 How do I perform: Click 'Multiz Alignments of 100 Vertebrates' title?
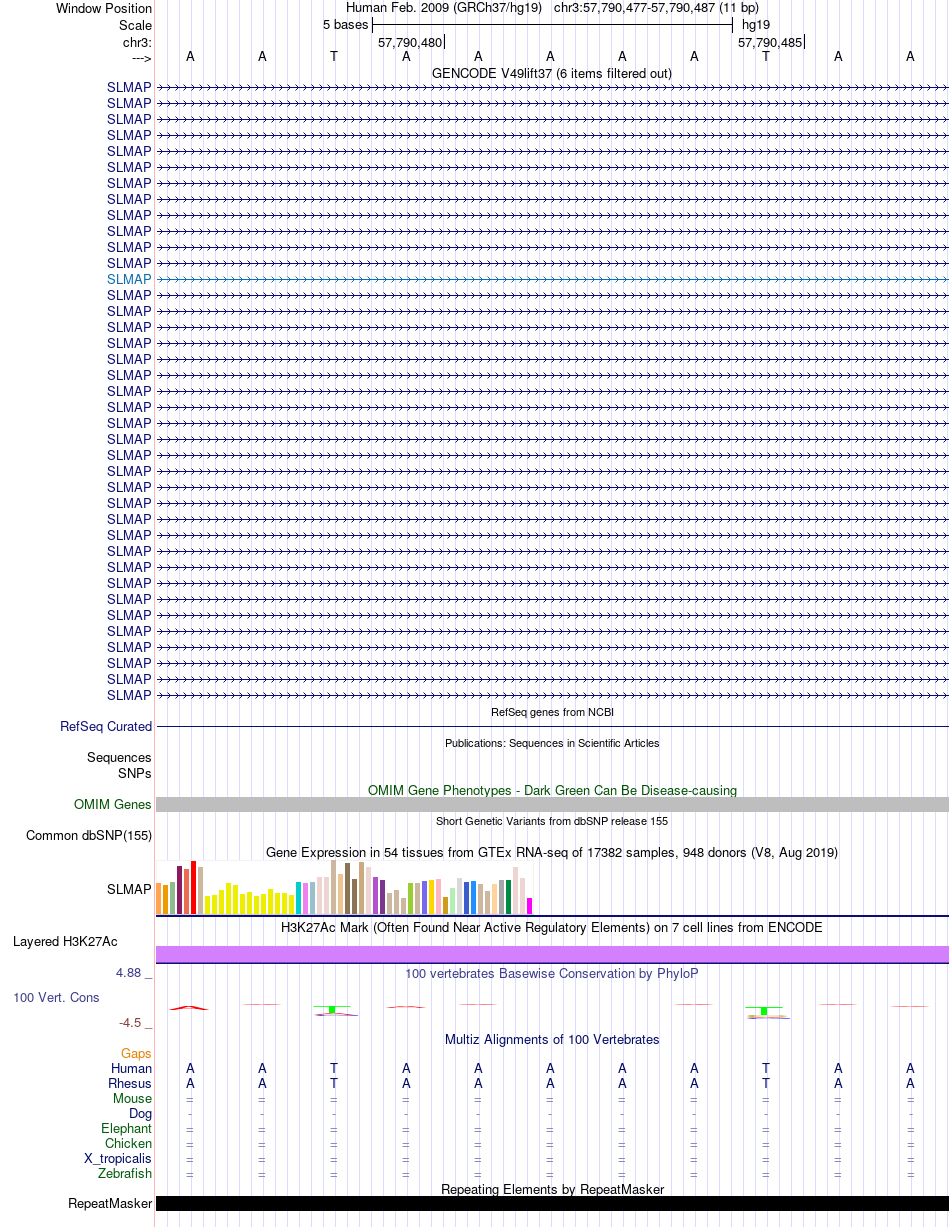(x=552, y=1039)
